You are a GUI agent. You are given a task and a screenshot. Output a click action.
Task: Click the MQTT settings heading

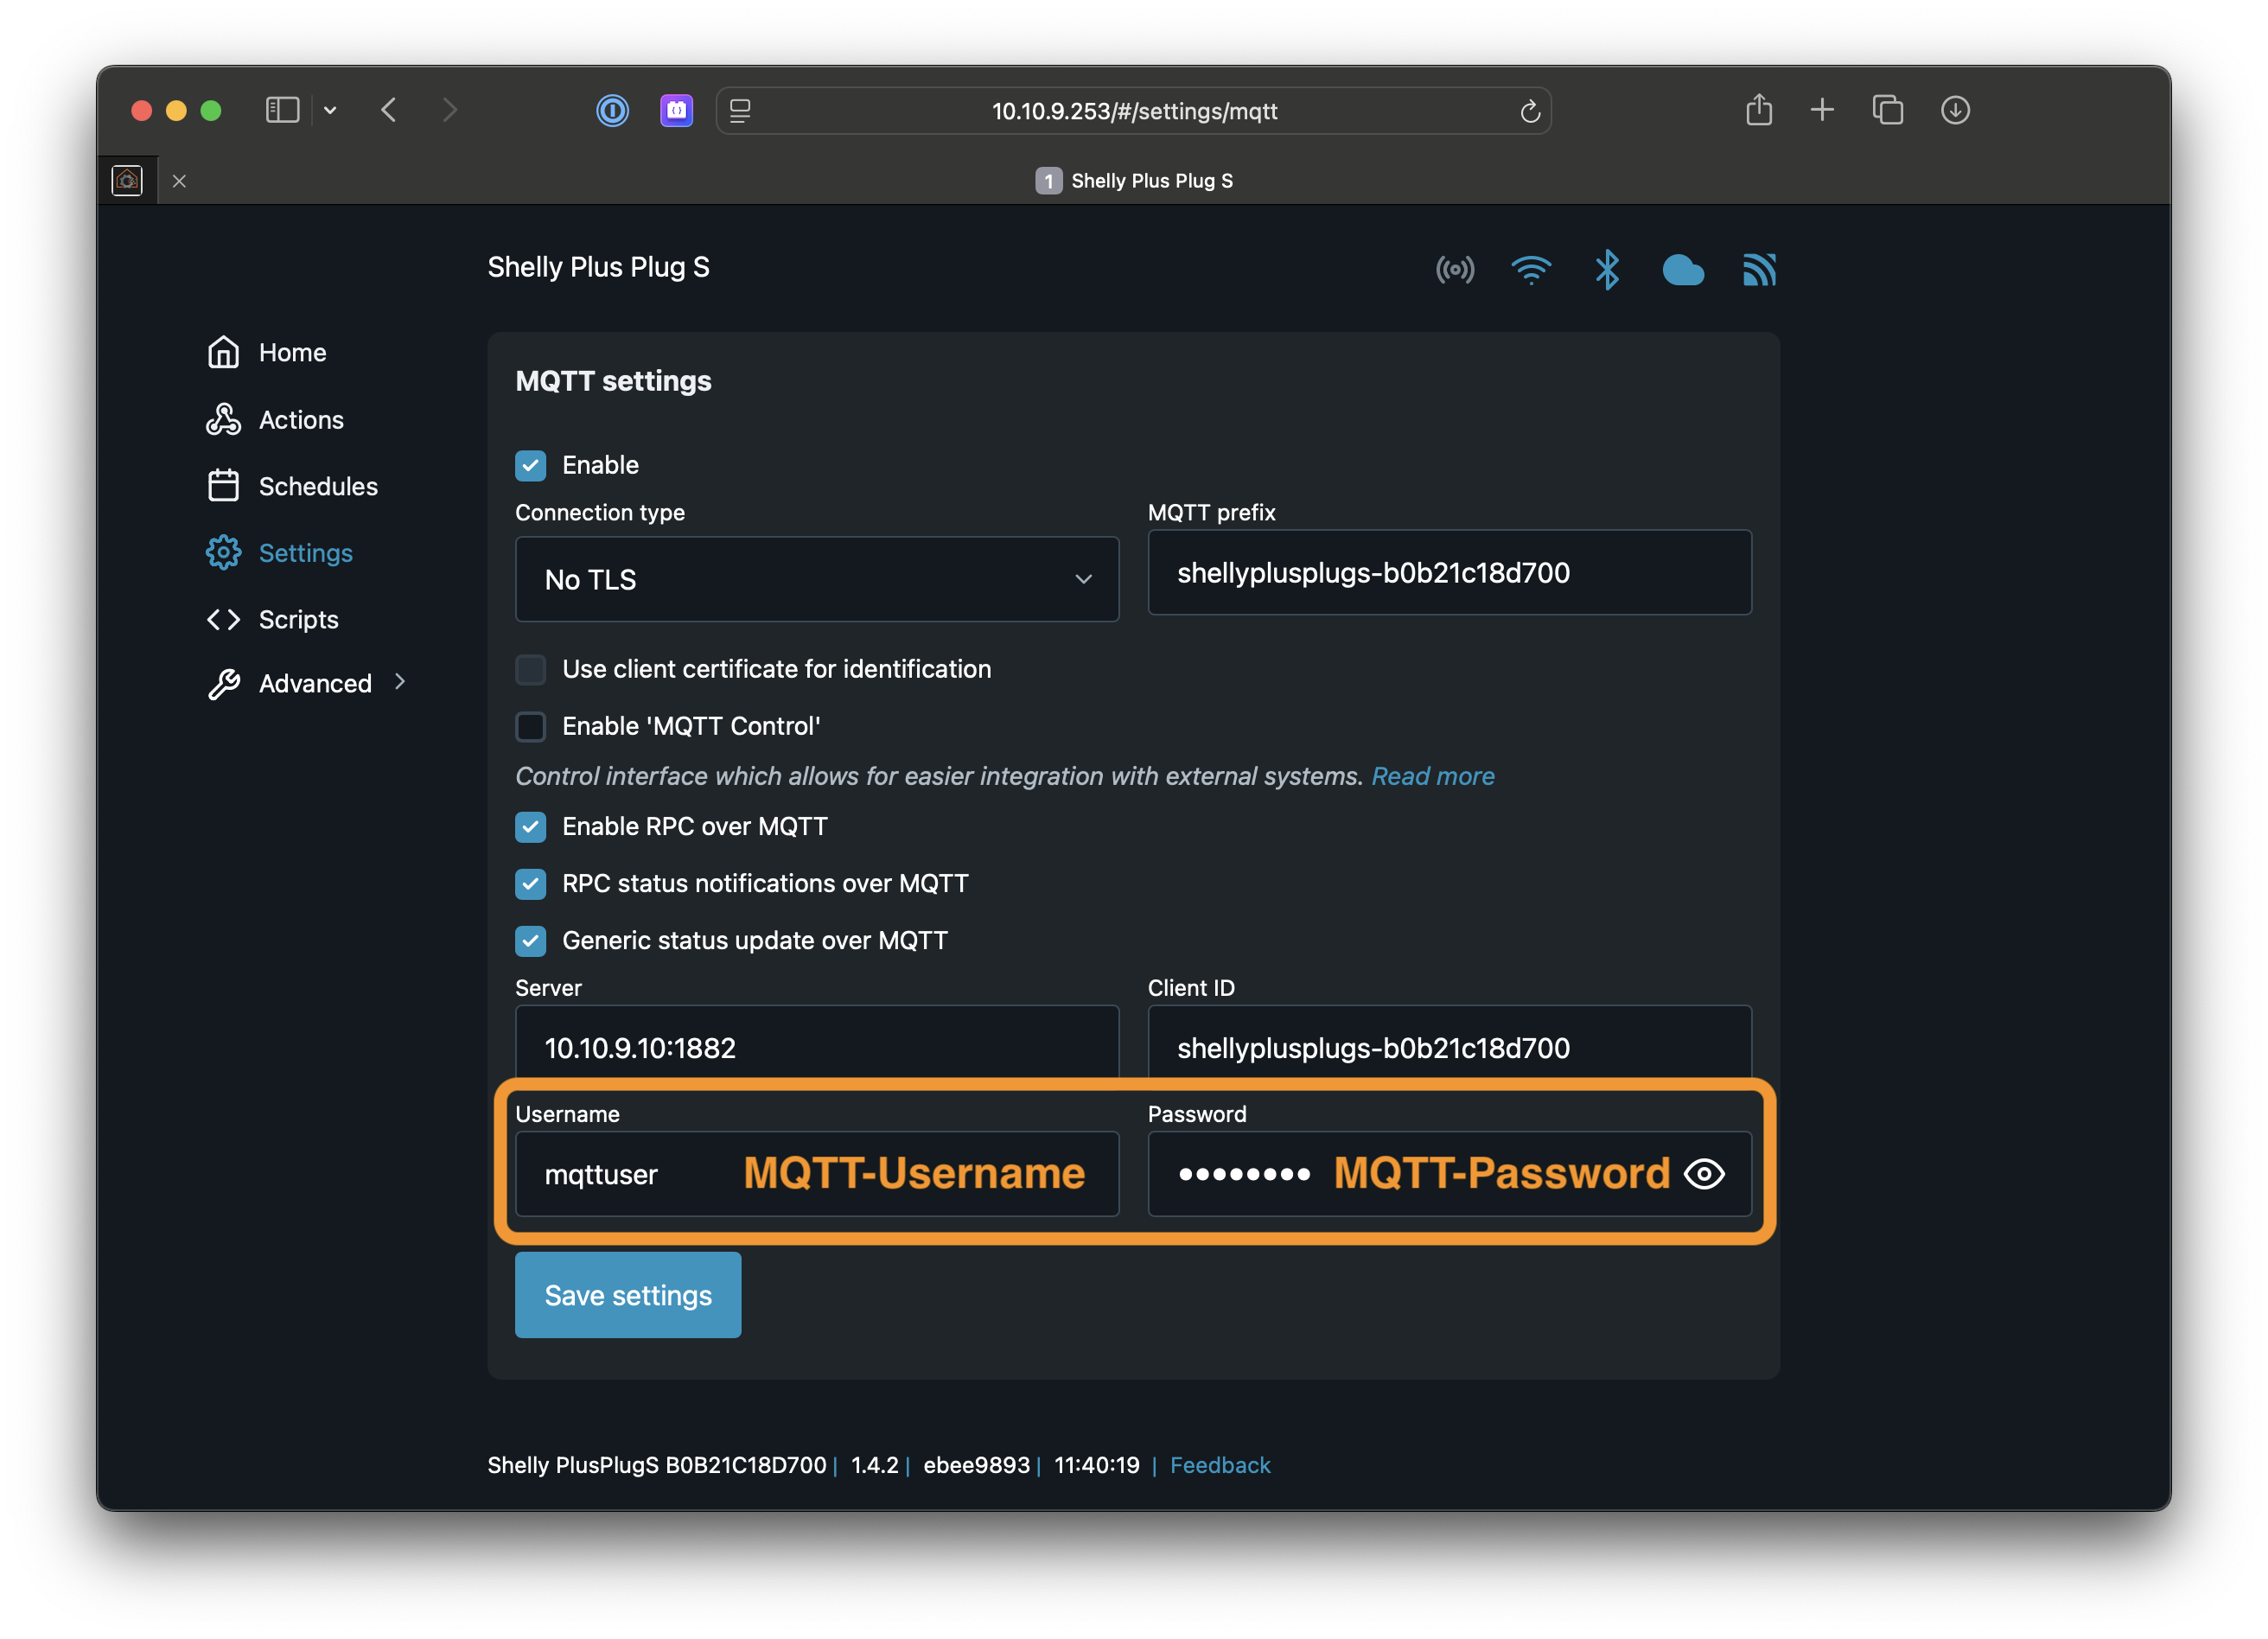point(613,382)
